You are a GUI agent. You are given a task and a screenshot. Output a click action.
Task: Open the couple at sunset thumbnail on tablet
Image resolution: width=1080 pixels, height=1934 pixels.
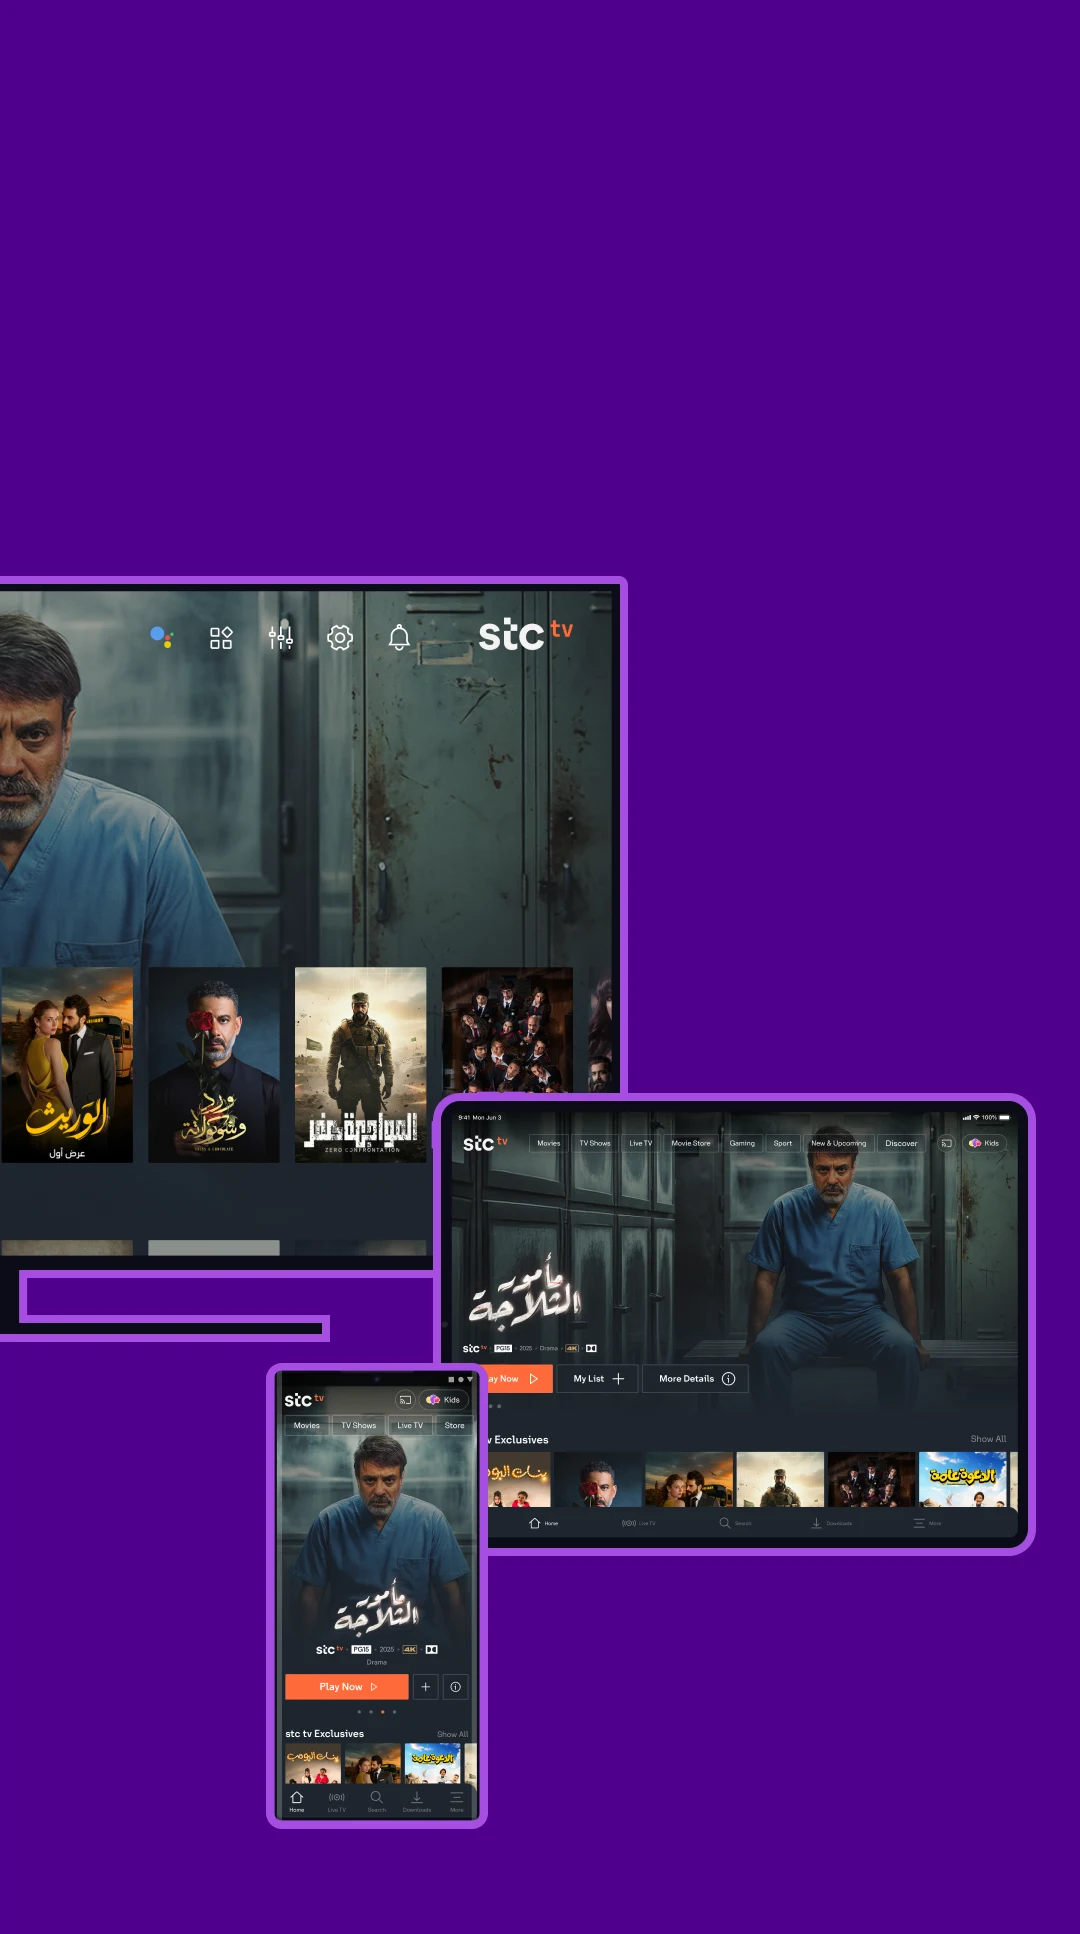click(x=689, y=1479)
